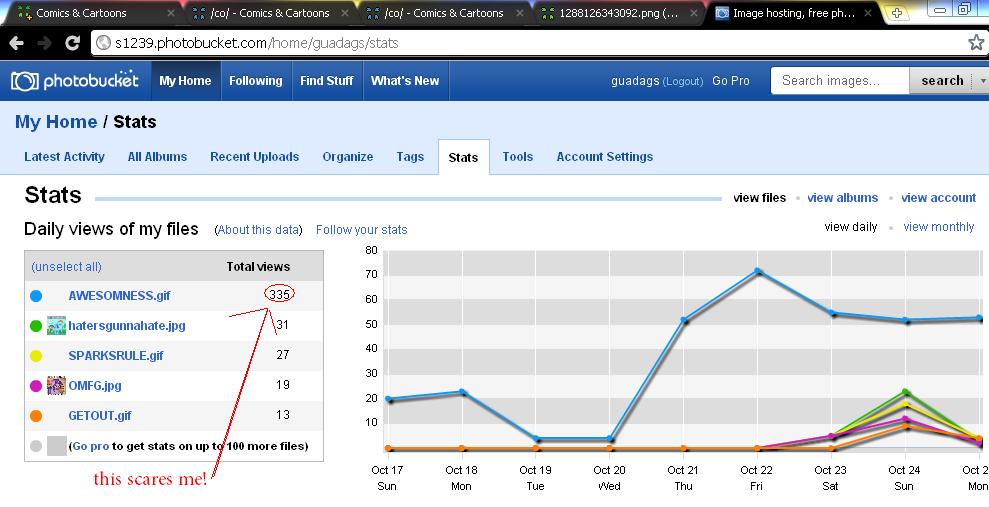Screen dimensions: 989x507
Task: Open the Account Settings tab
Action: 604,157
